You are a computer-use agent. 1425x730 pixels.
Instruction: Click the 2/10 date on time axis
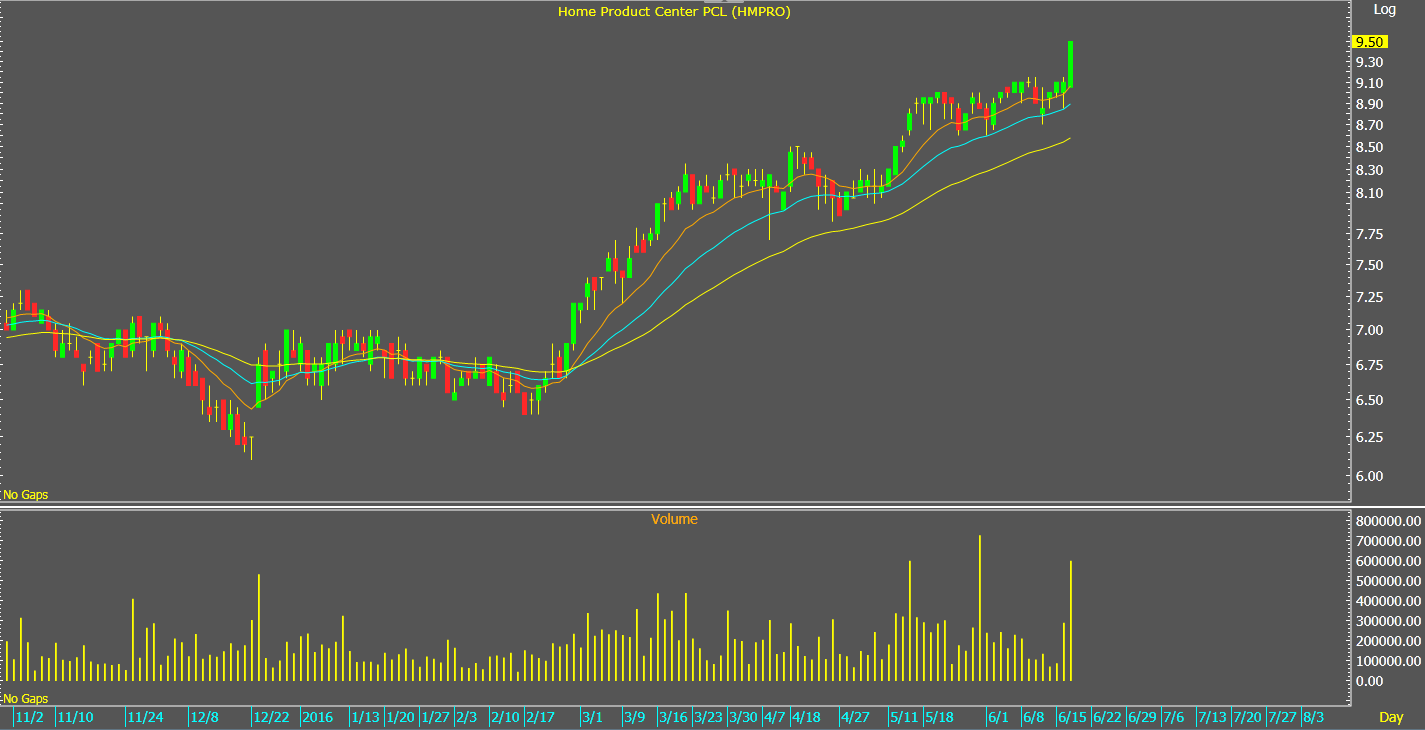pos(504,717)
